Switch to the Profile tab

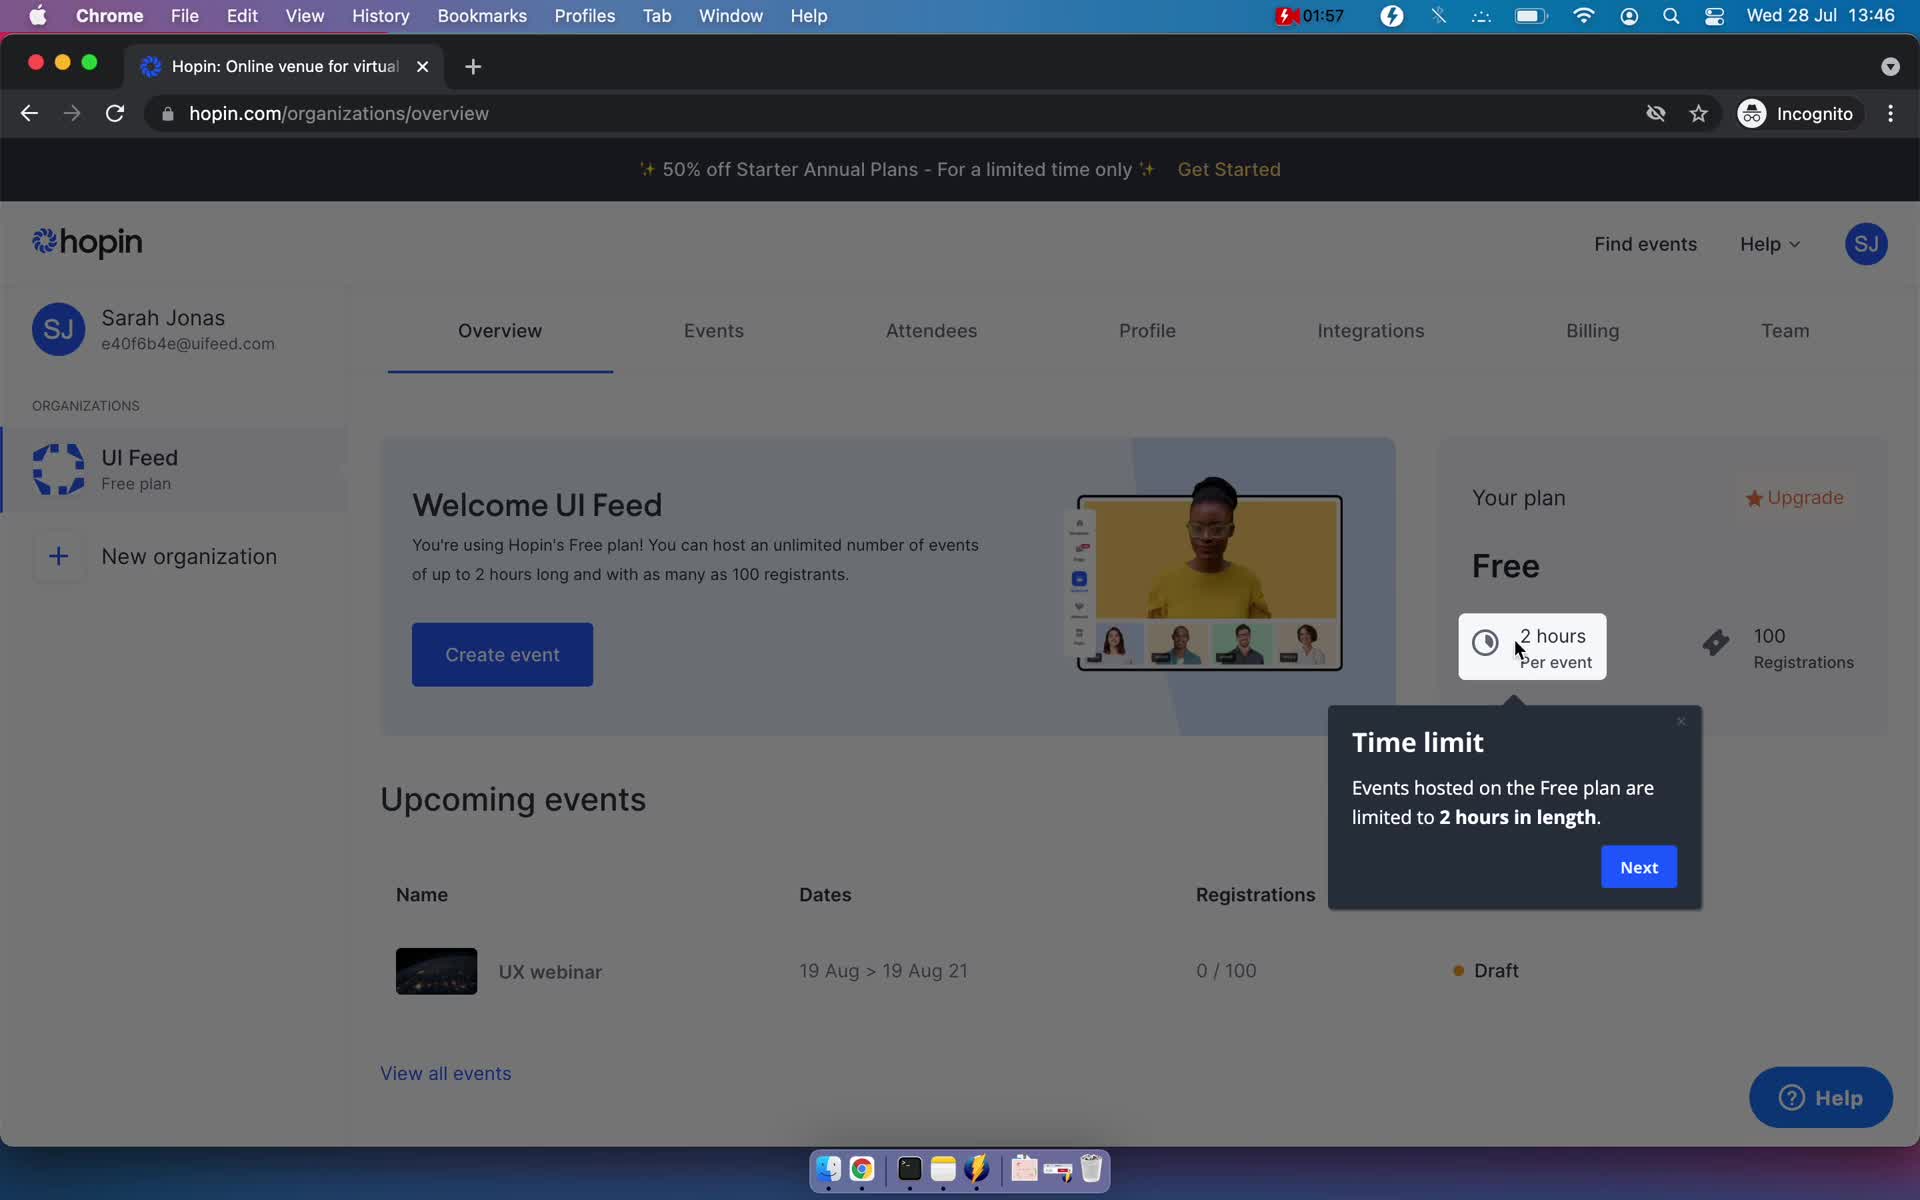point(1147,331)
